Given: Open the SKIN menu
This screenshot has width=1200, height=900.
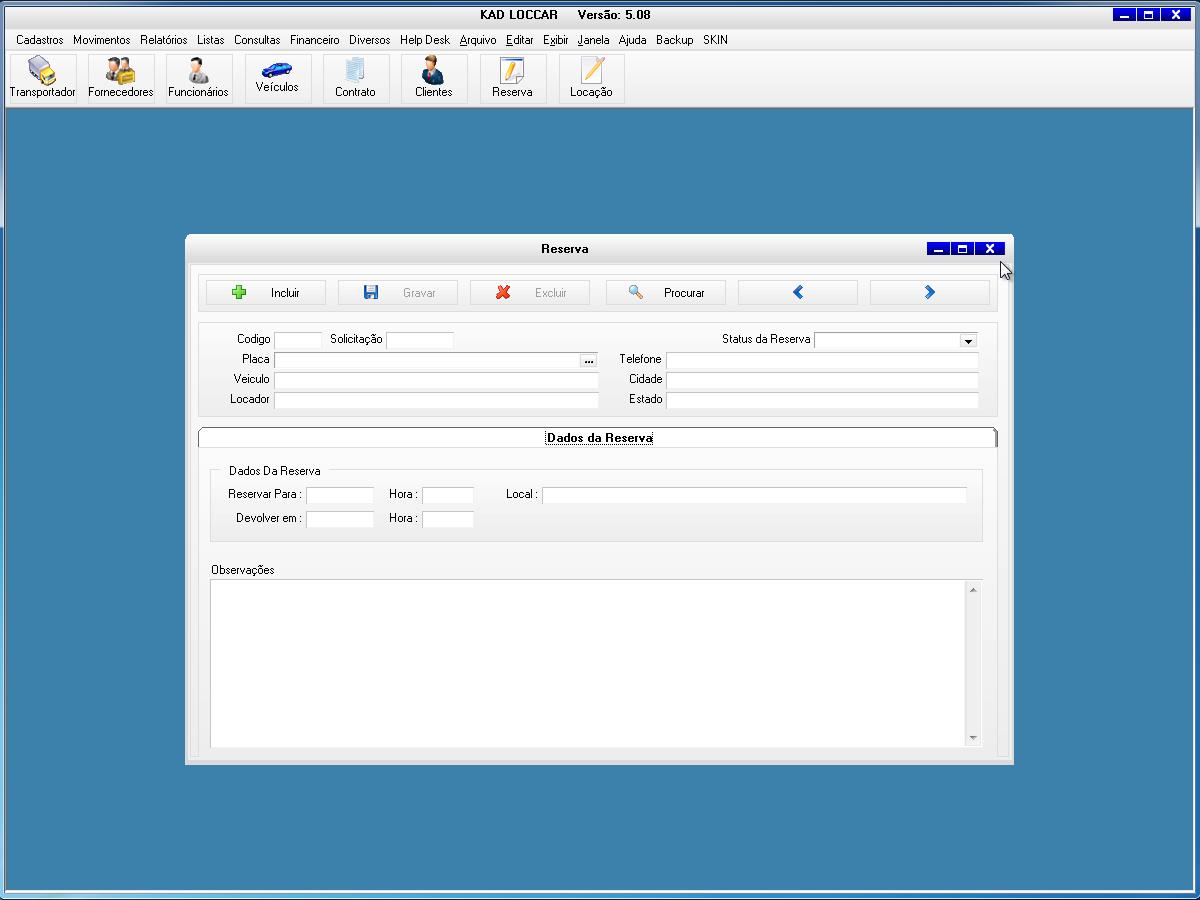Looking at the screenshot, I should [715, 40].
